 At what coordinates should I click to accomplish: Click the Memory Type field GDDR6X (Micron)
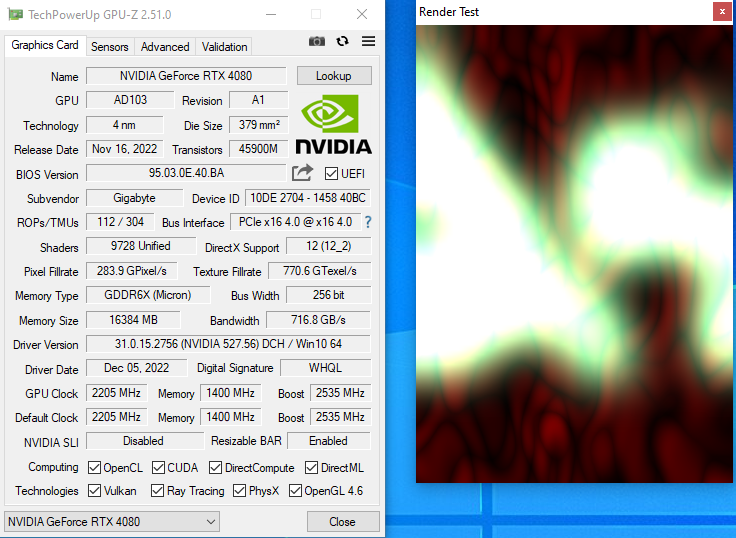148,295
